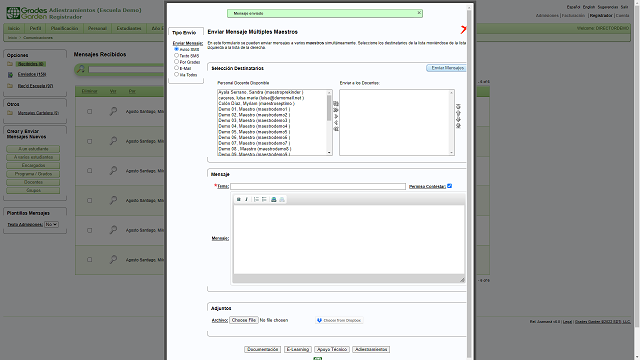This screenshot has width=640, height=360.
Task: Click second transfer icon between teacher lists
Action: click(x=336, y=110)
